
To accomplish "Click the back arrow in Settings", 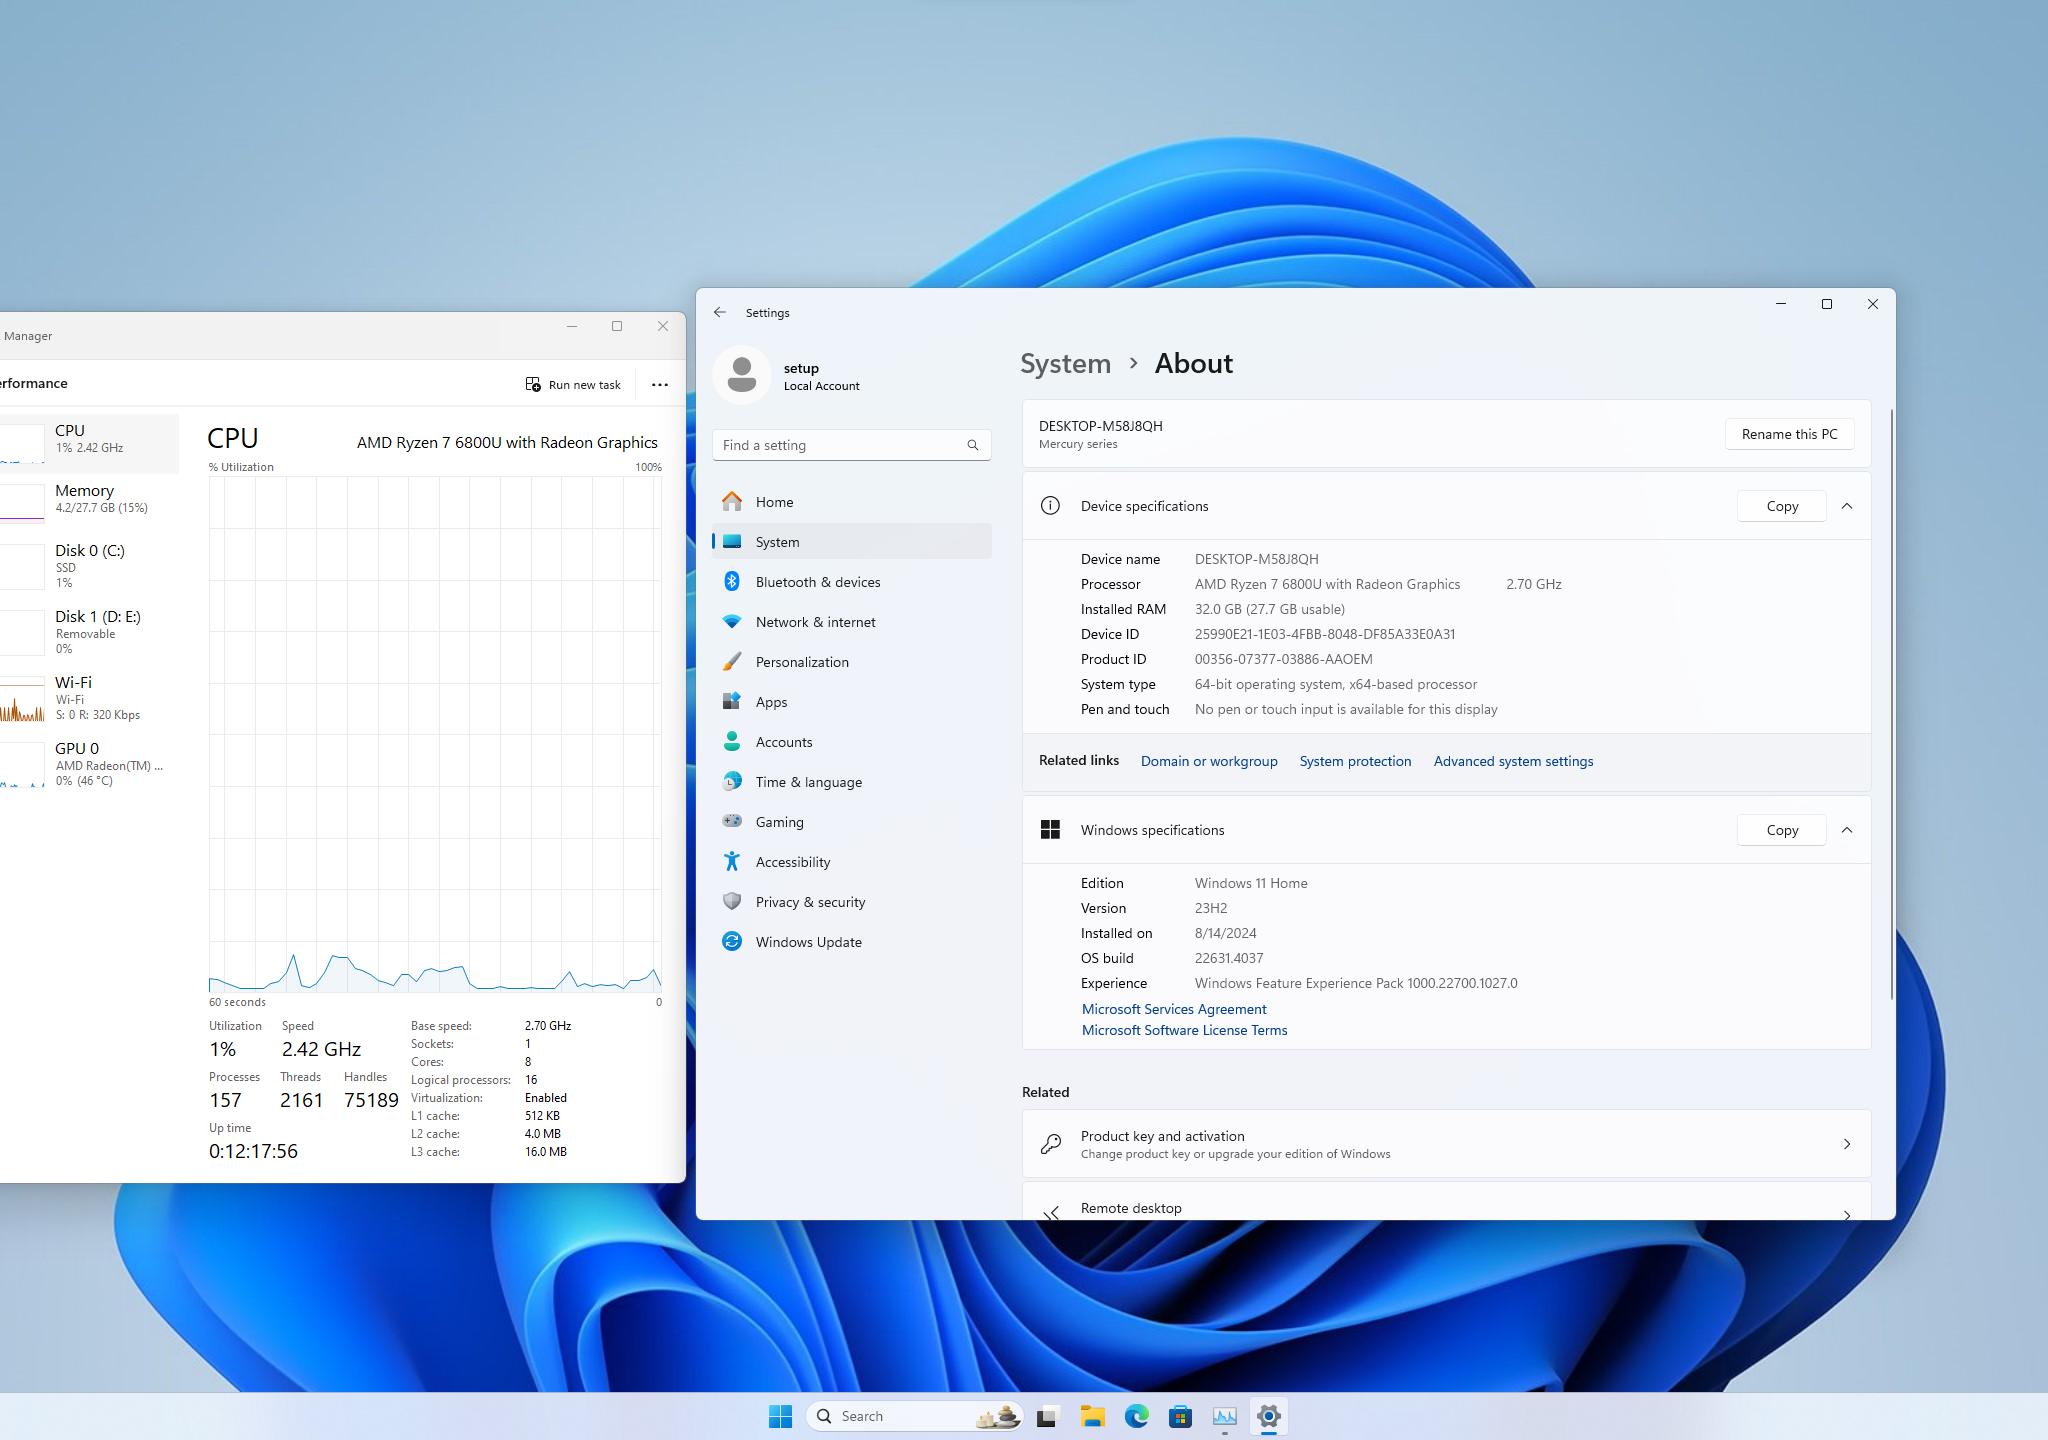I will click(720, 313).
